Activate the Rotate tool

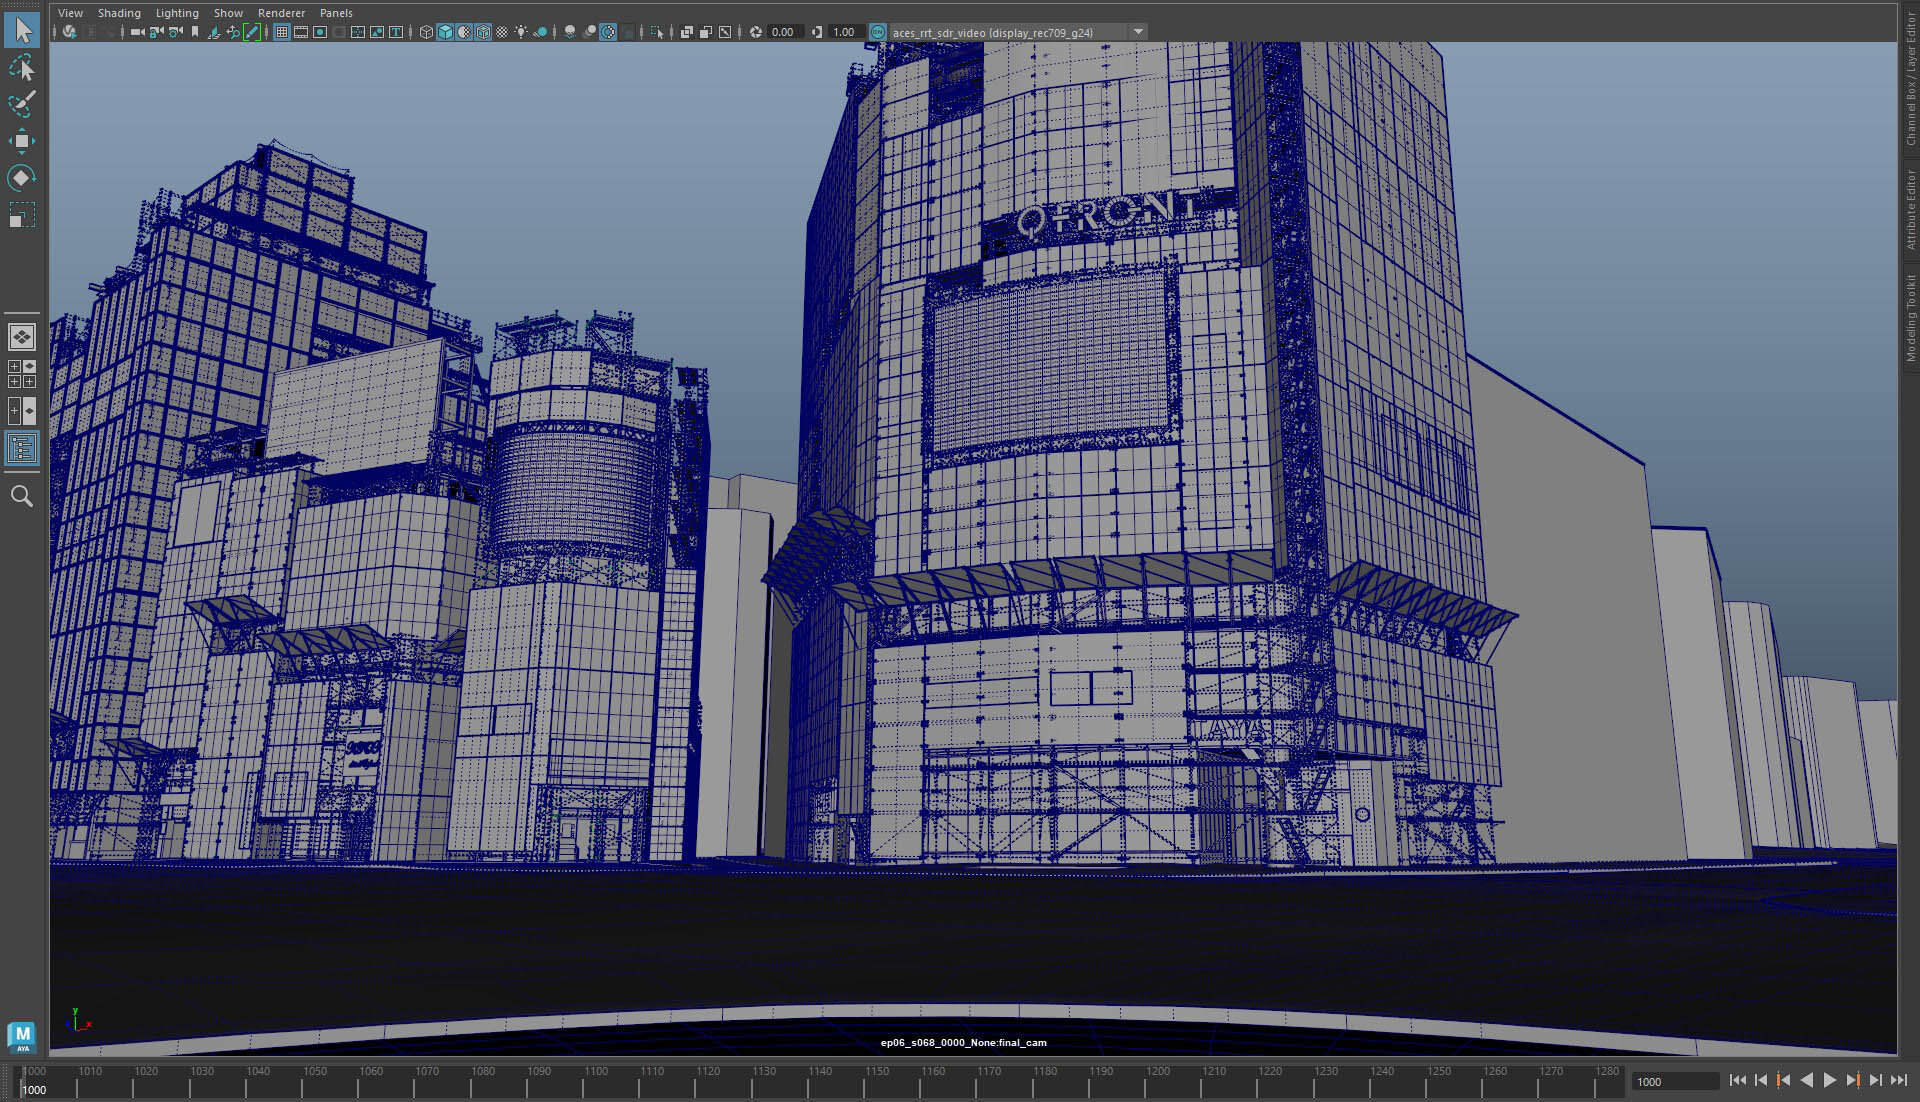pyautogui.click(x=22, y=178)
